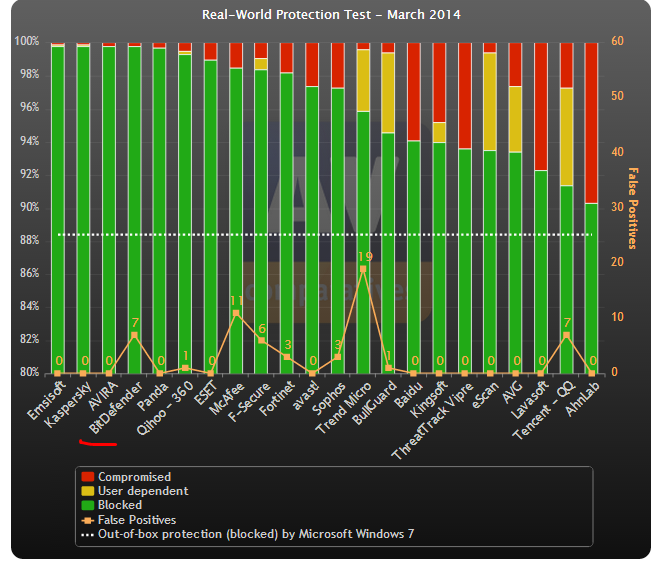Screen dimensions: 663x563
Task: Click the yellow segment of BullGuard bar
Action: coord(388,93)
